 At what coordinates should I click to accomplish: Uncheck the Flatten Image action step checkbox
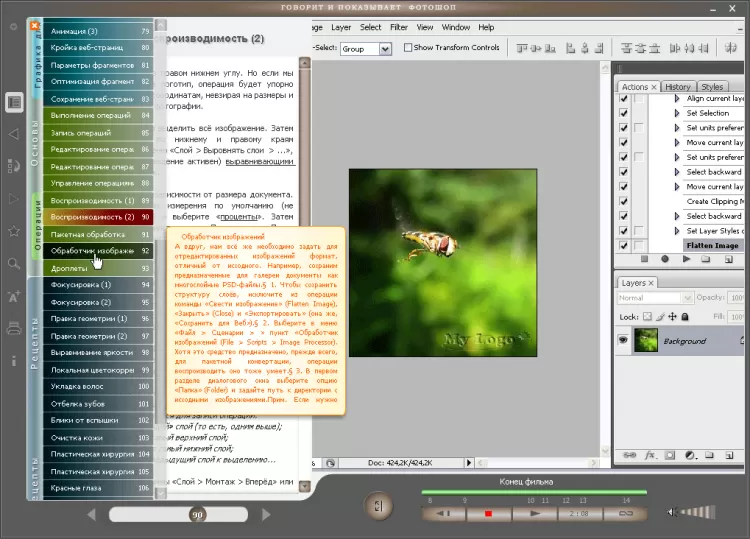(624, 245)
